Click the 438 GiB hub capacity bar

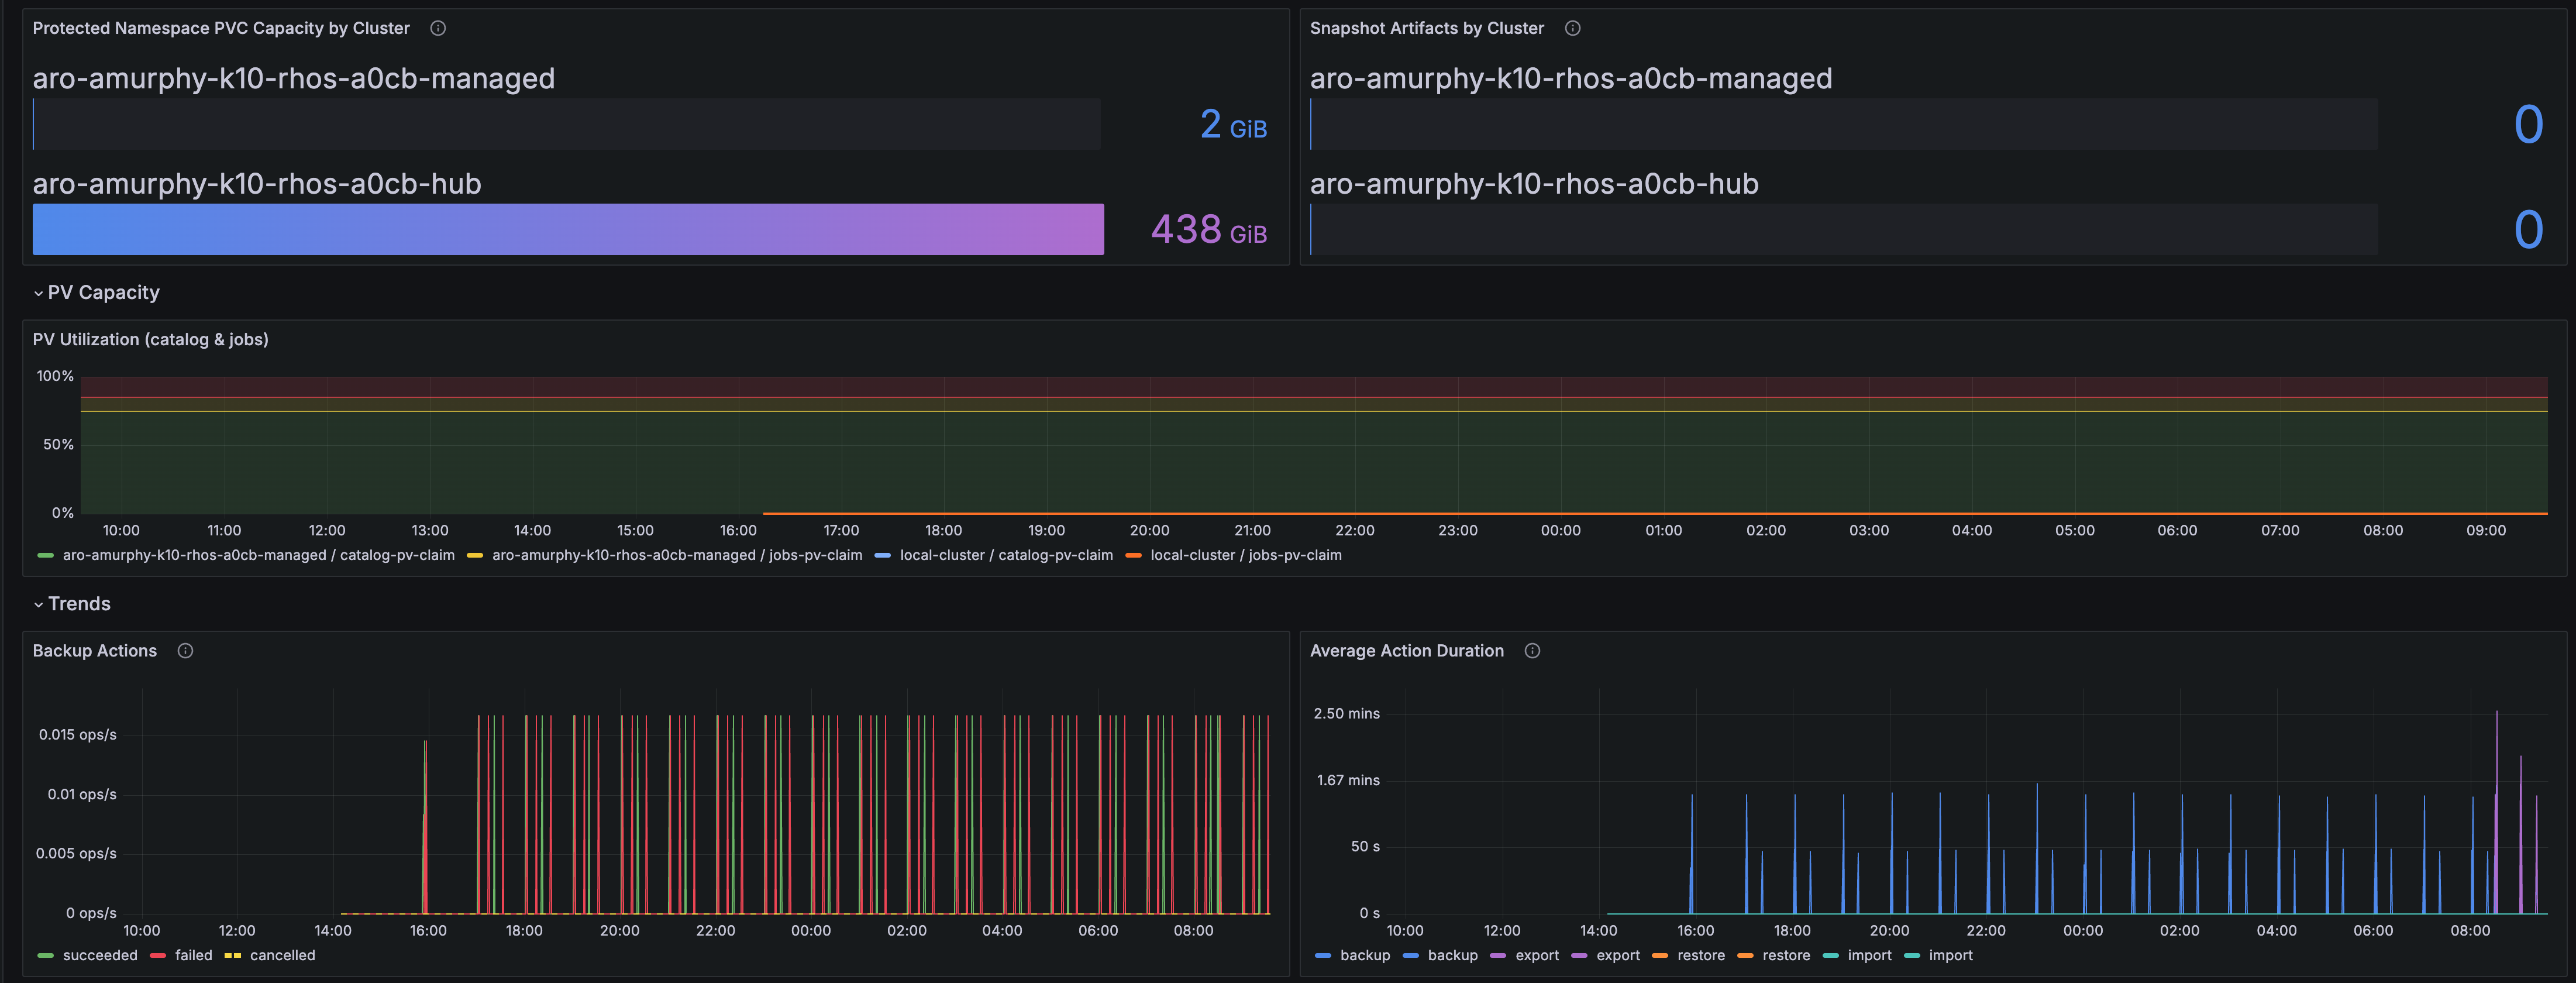coord(568,230)
